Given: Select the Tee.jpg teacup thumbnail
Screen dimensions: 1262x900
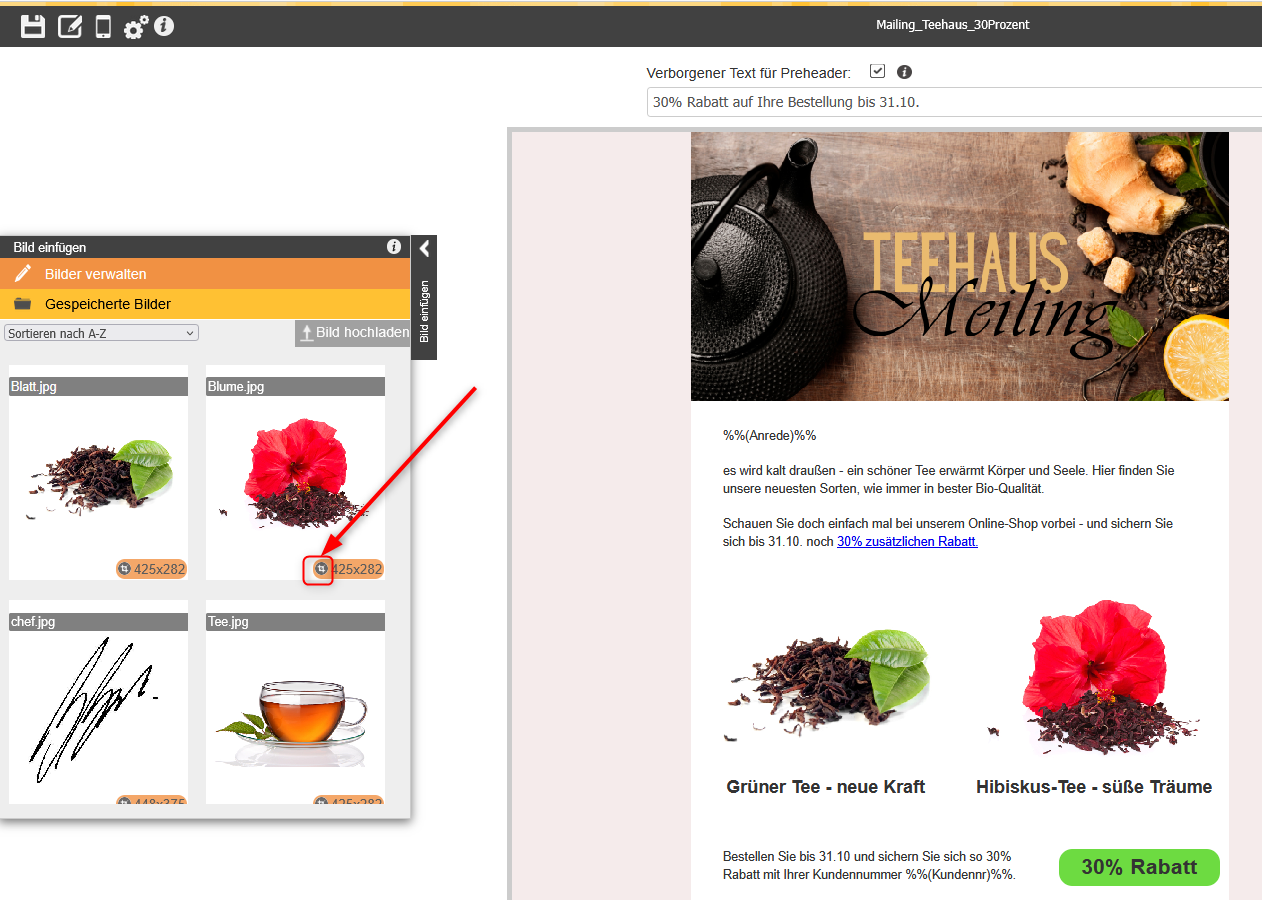Looking at the screenshot, I should pyautogui.click(x=295, y=710).
